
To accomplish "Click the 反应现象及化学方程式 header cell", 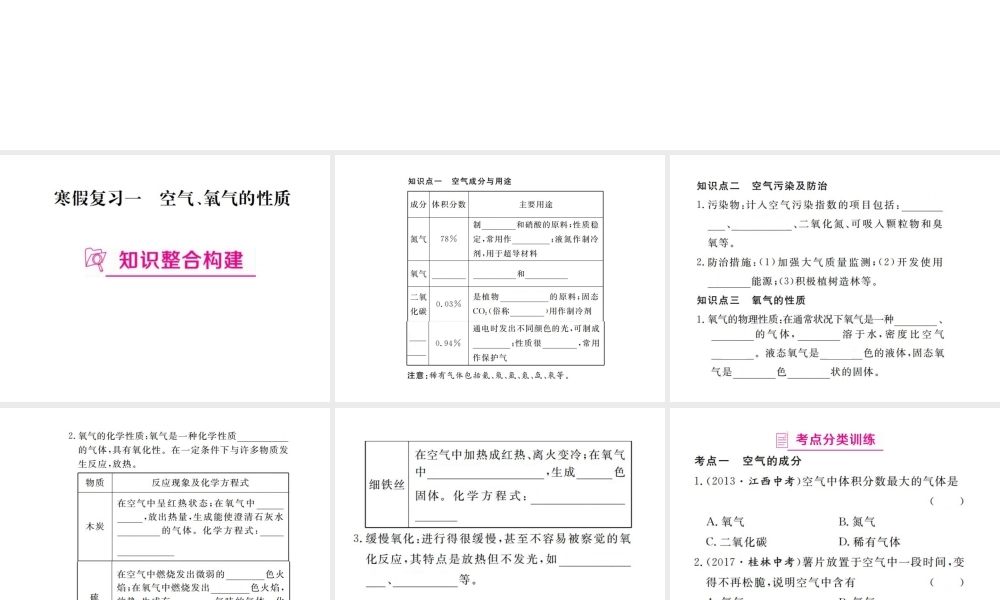I will (200, 483).
